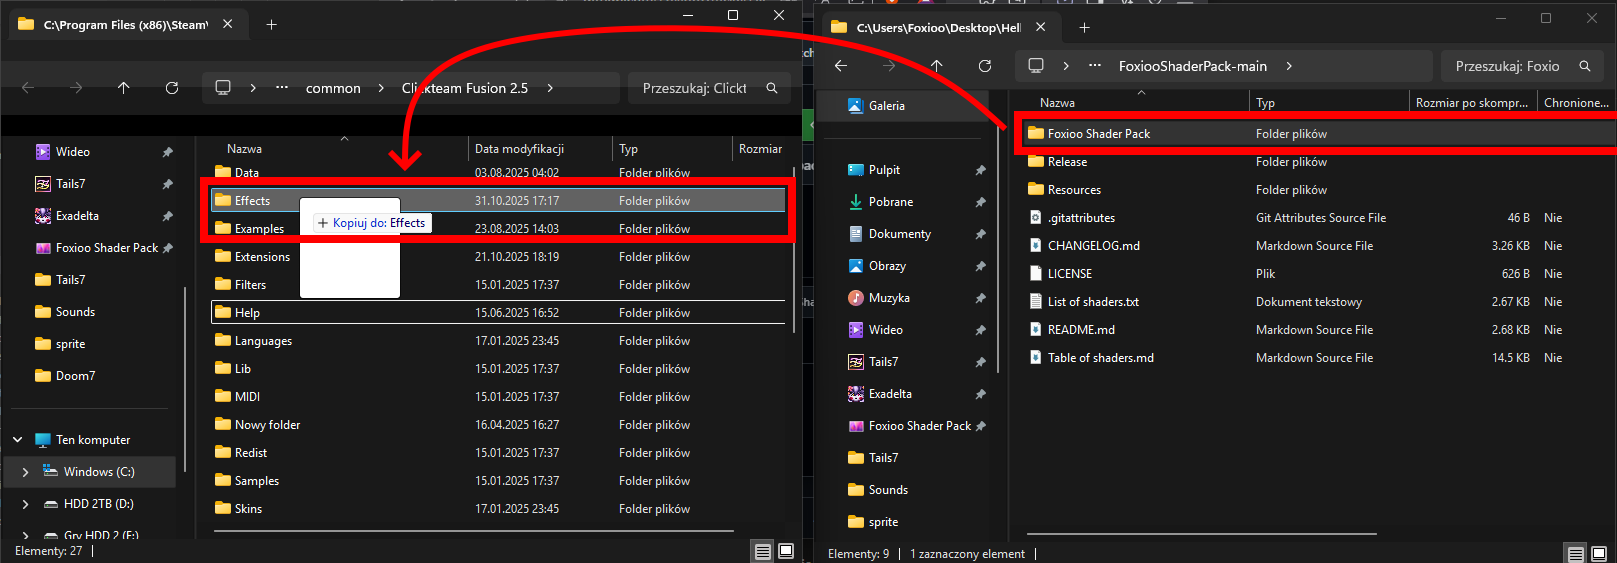Go up one folder level in FoxiooShaderPack-main window

936,66
